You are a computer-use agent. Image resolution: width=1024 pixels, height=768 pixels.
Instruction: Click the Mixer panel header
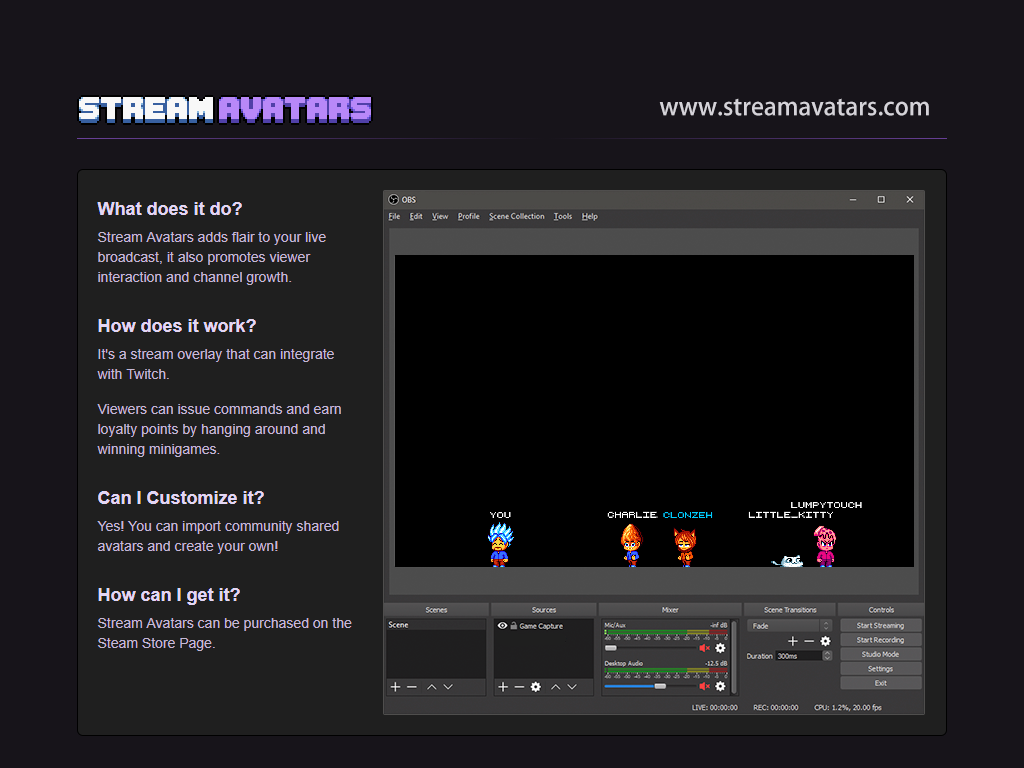click(x=670, y=610)
